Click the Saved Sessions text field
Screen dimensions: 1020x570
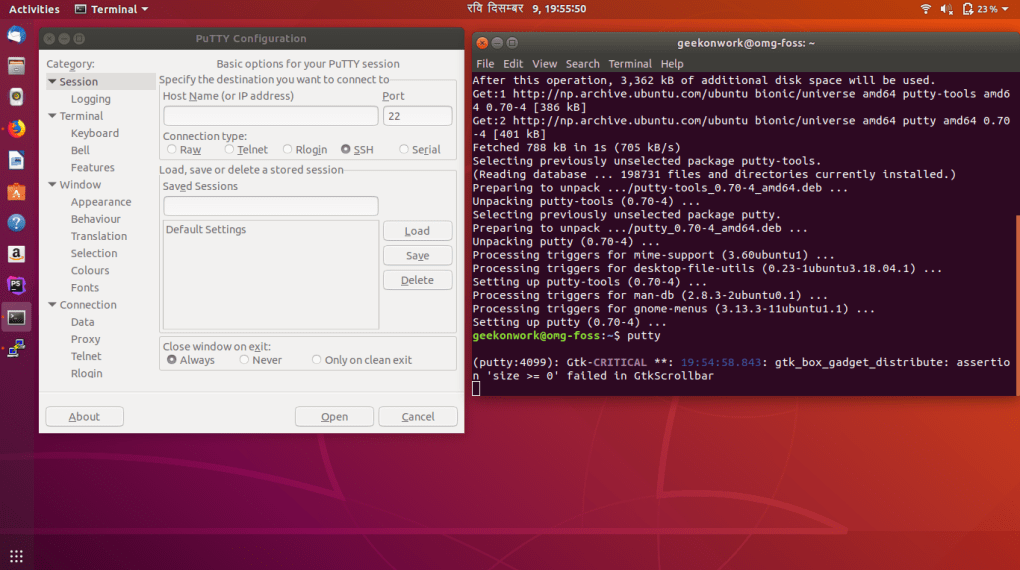pyautogui.click(x=271, y=206)
